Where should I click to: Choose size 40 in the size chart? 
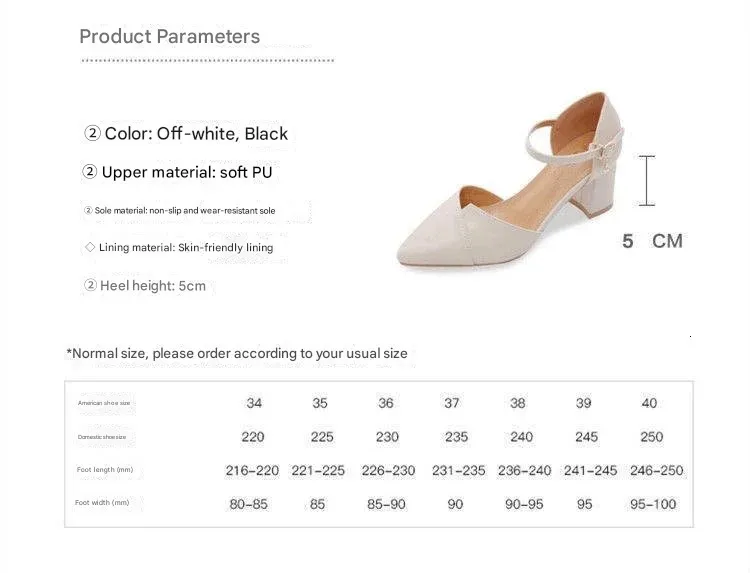(x=650, y=403)
